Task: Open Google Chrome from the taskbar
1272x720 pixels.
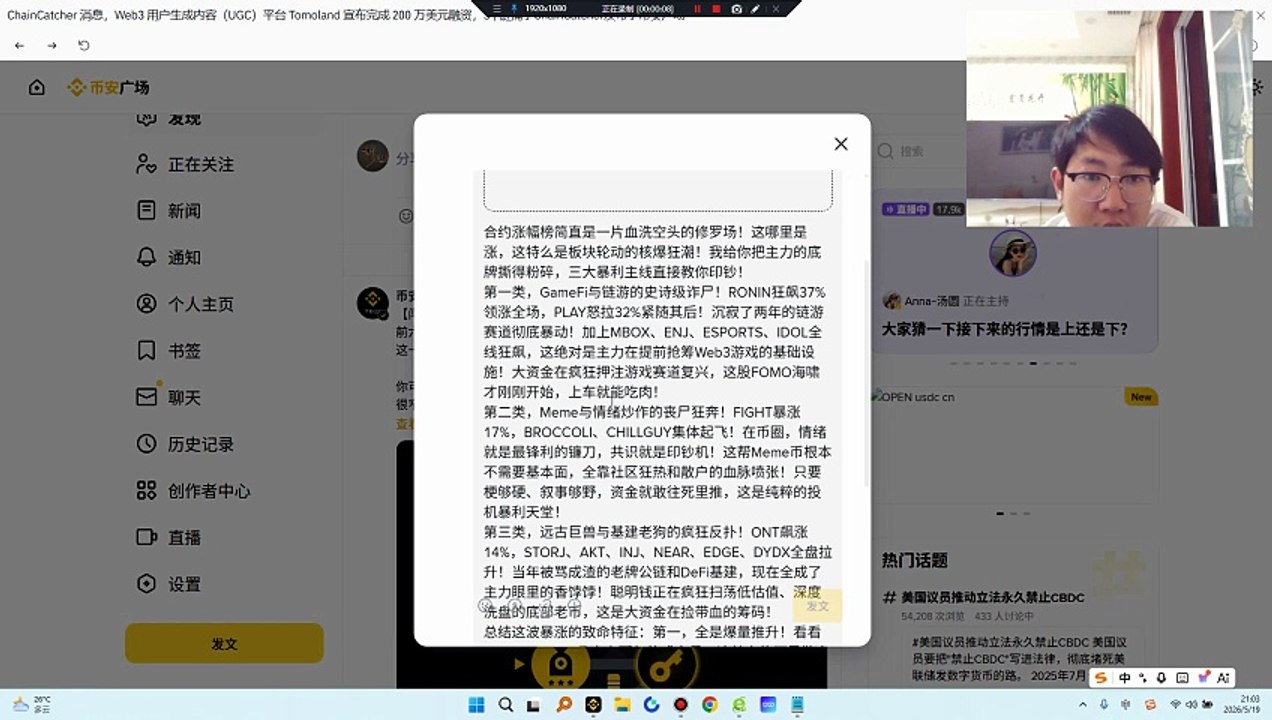Action: (709, 705)
